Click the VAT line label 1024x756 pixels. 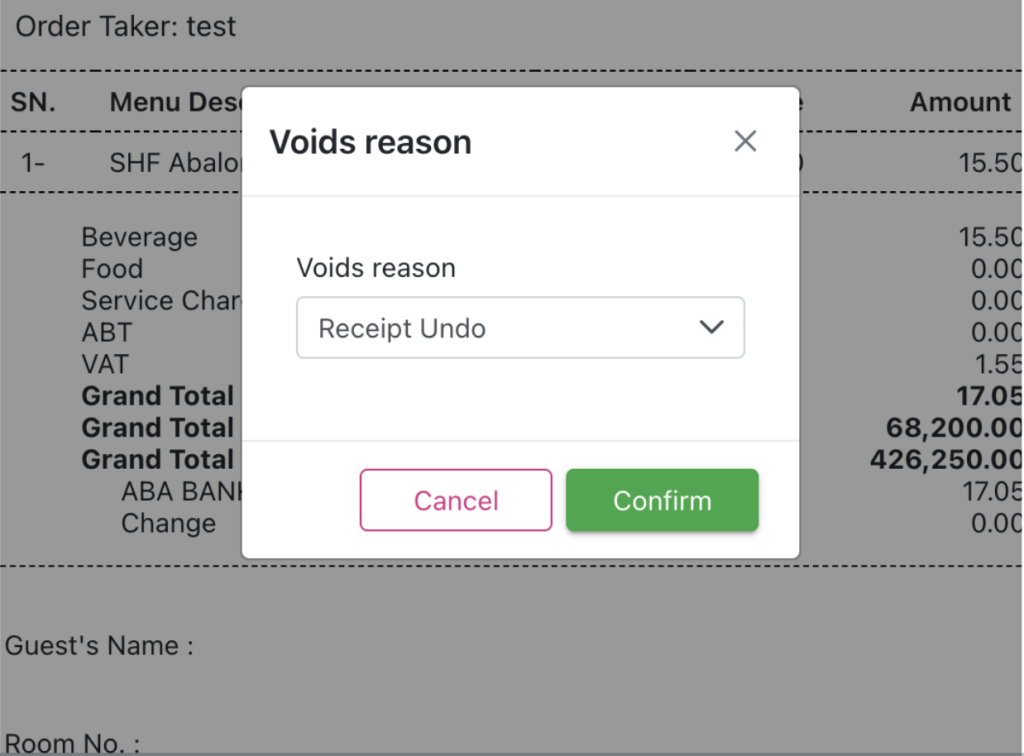[x=105, y=363]
